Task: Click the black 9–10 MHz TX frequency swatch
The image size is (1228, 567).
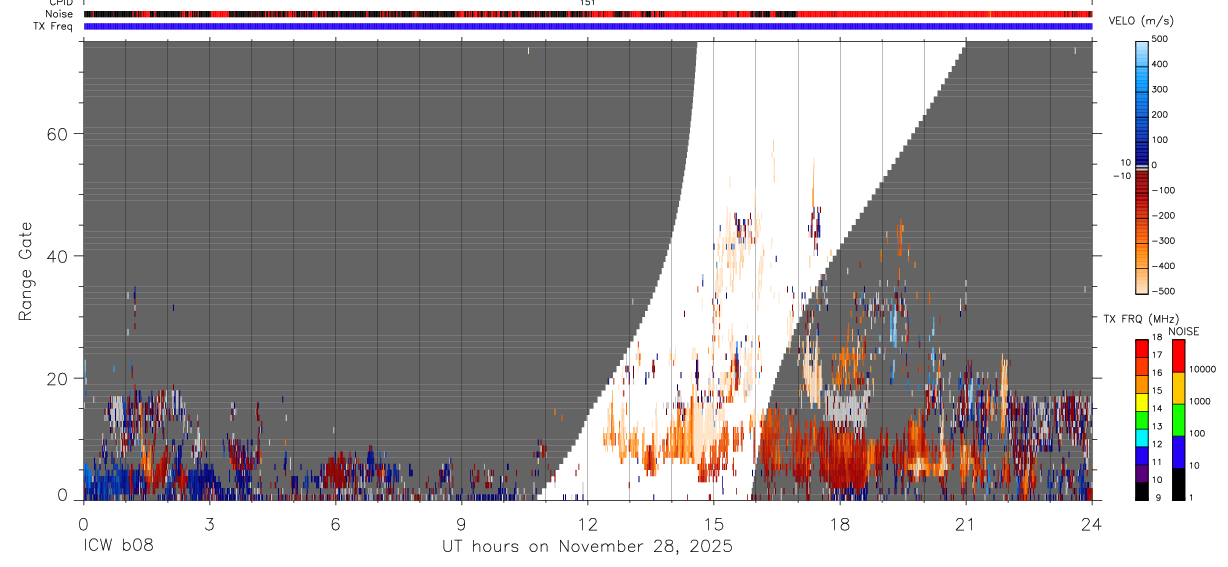Action: pyautogui.click(x=1142, y=490)
